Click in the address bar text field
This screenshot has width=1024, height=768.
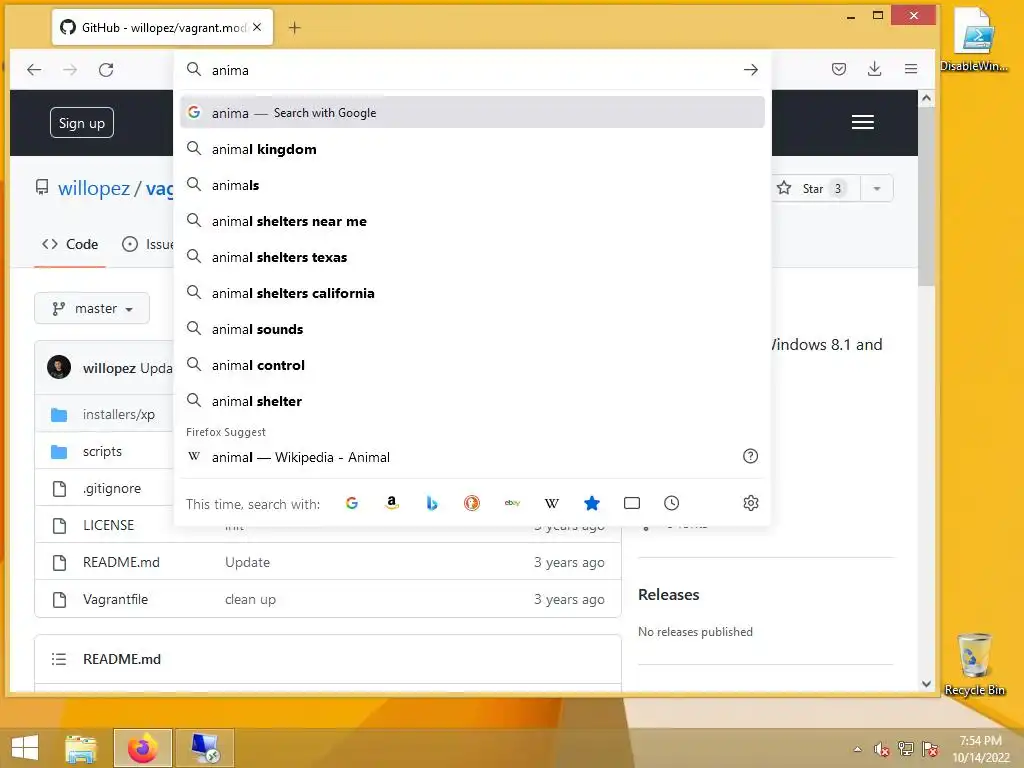470,70
